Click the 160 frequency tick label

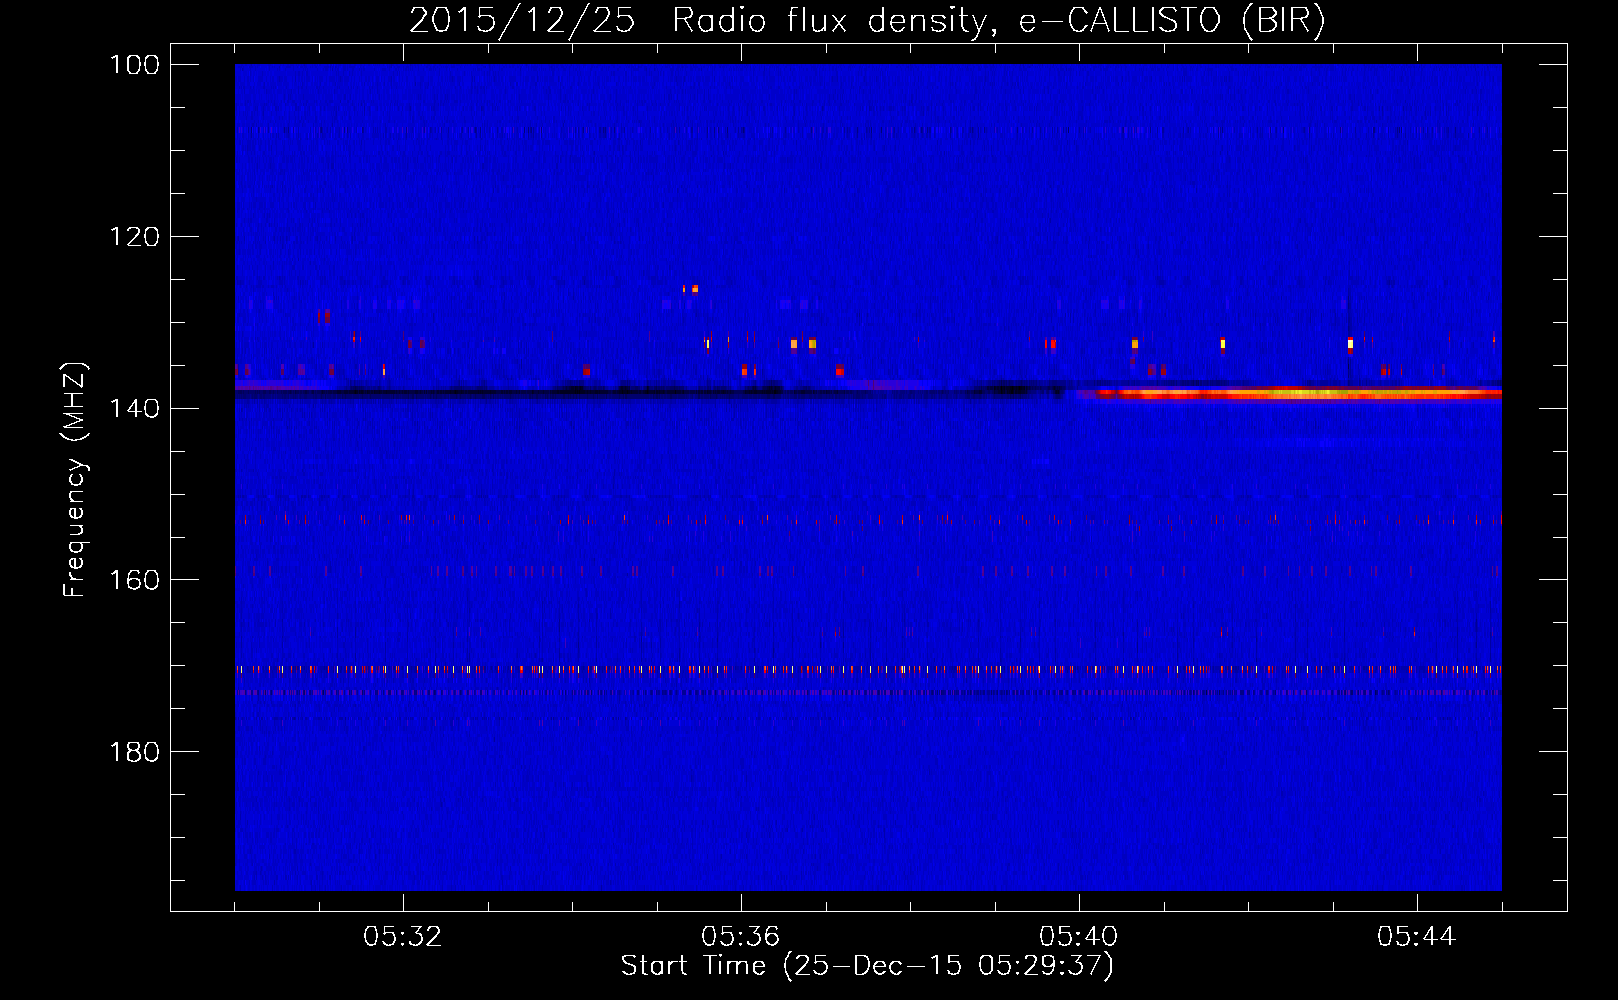133,580
